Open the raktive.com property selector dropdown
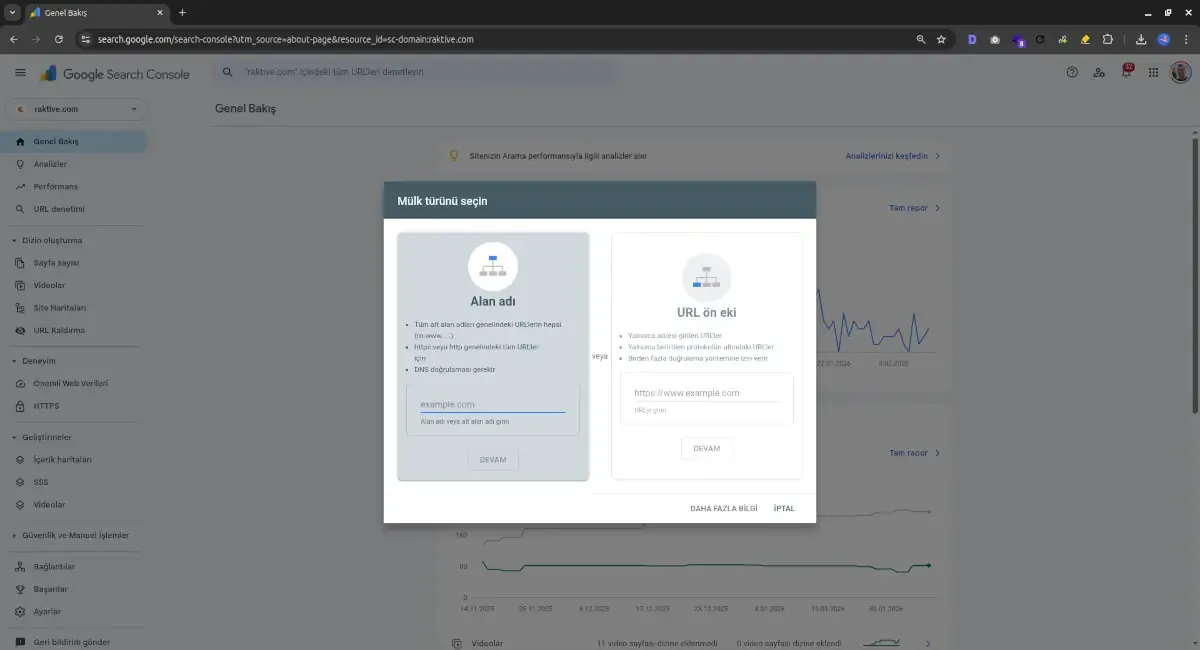1200x650 pixels. click(77, 108)
